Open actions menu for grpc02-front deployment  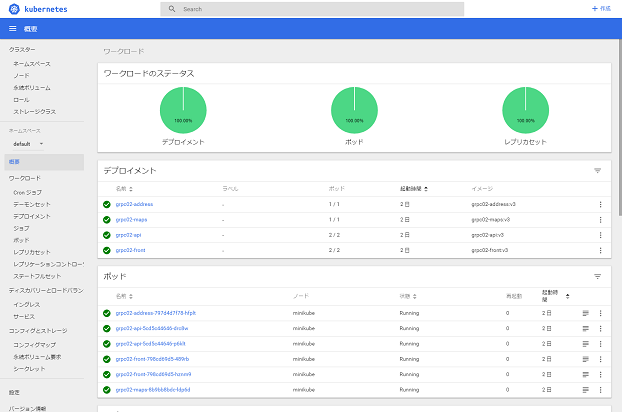point(600,250)
